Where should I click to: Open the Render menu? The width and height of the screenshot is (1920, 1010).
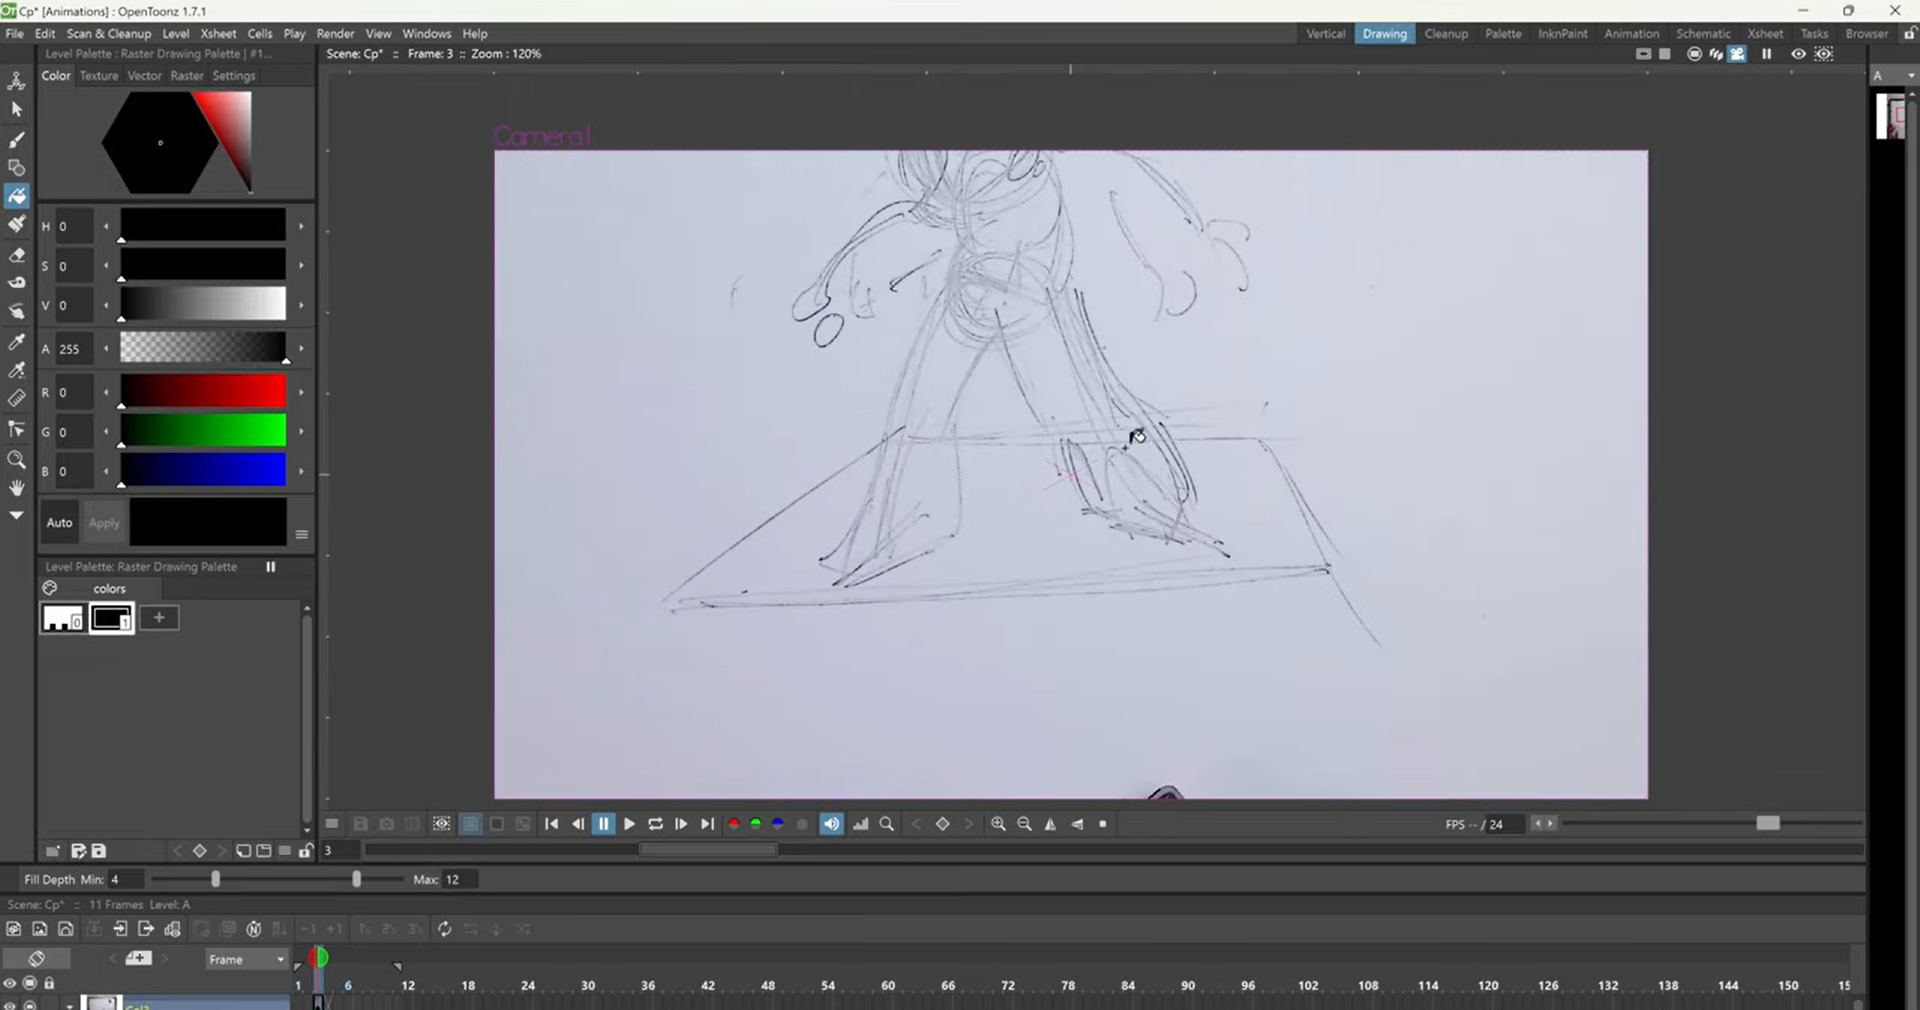click(335, 33)
